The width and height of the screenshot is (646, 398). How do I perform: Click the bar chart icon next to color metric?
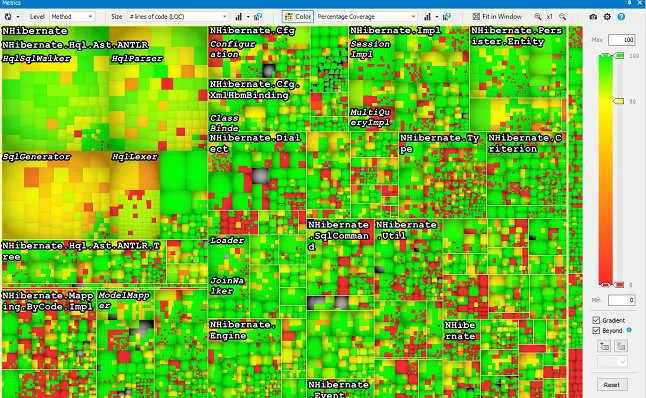(x=427, y=17)
